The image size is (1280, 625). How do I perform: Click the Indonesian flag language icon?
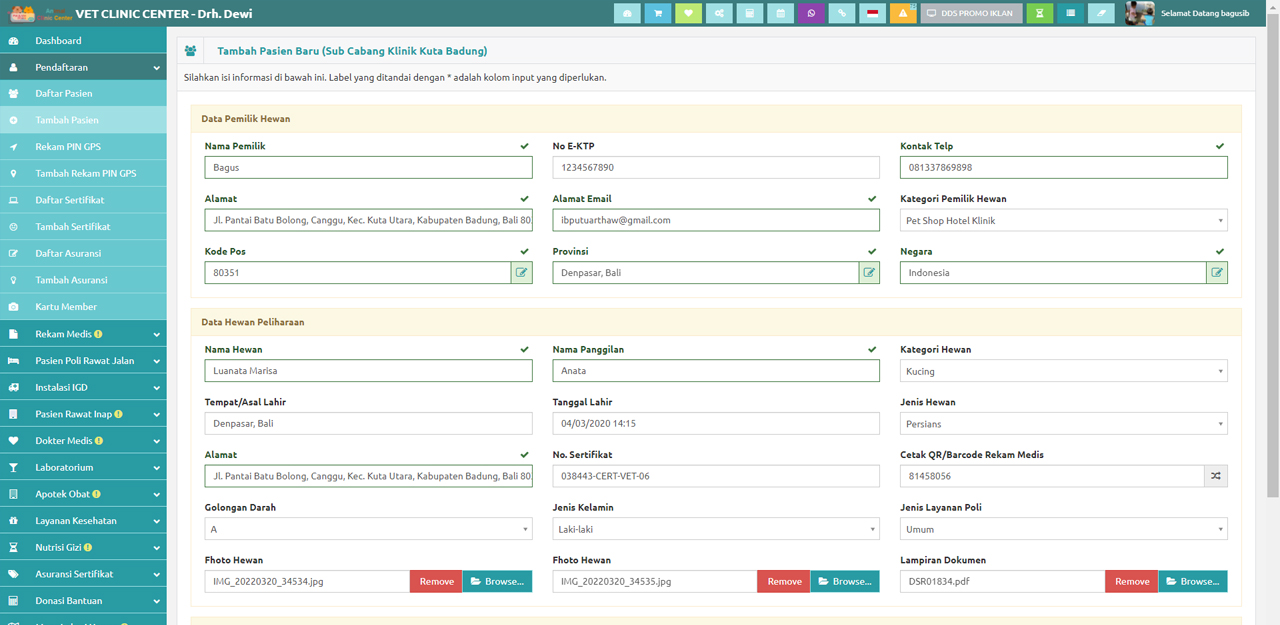point(872,13)
